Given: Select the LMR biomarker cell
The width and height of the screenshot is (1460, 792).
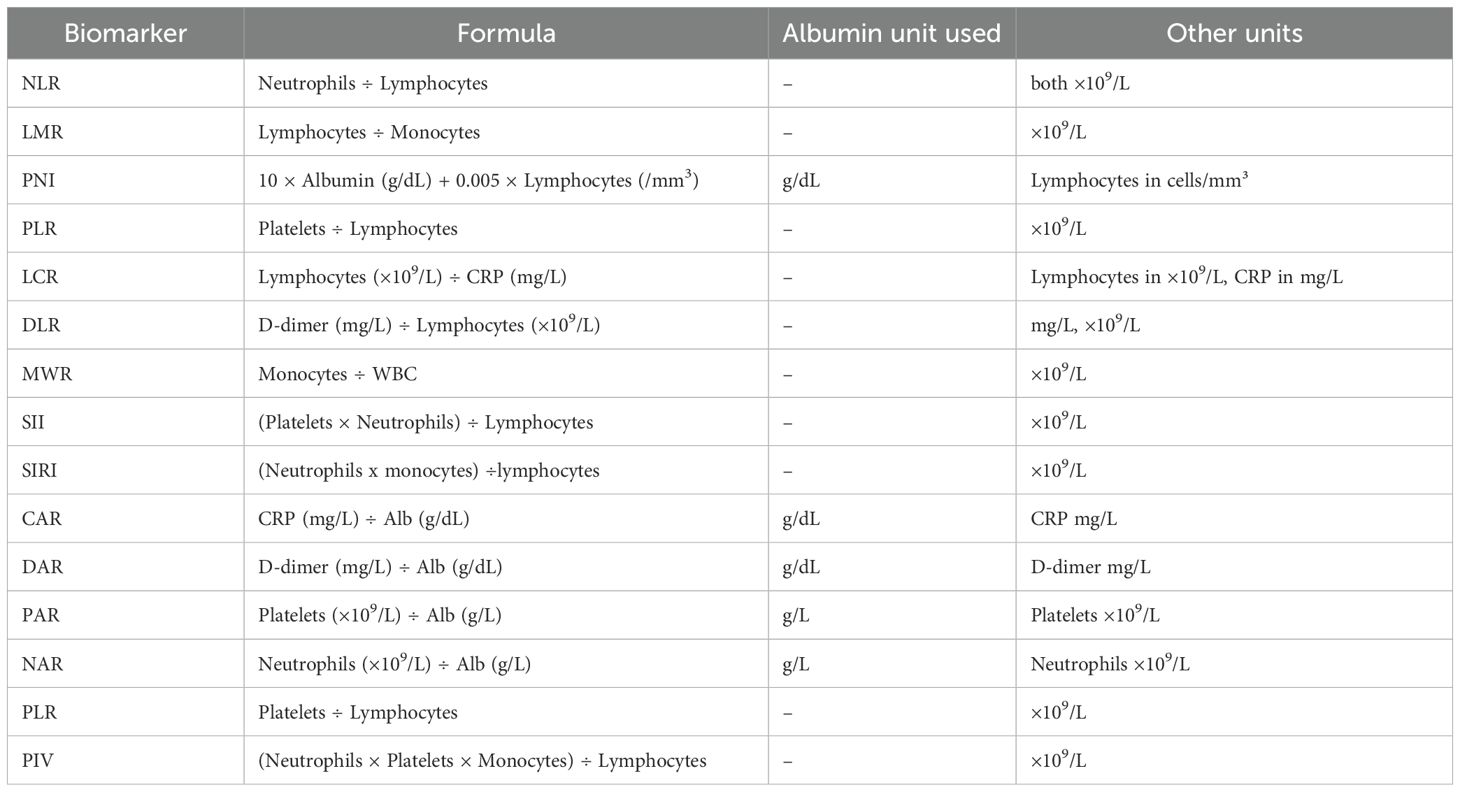Looking at the screenshot, I should pos(41,132).
